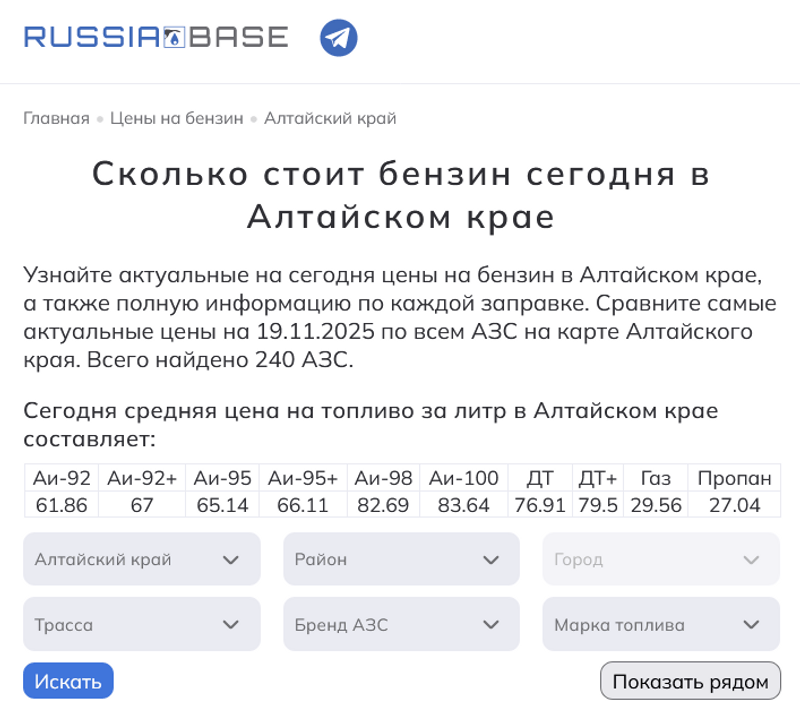Screen dimensions: 800x720
Task: Click the Пропан price 27.04
Action: (735, 505)
